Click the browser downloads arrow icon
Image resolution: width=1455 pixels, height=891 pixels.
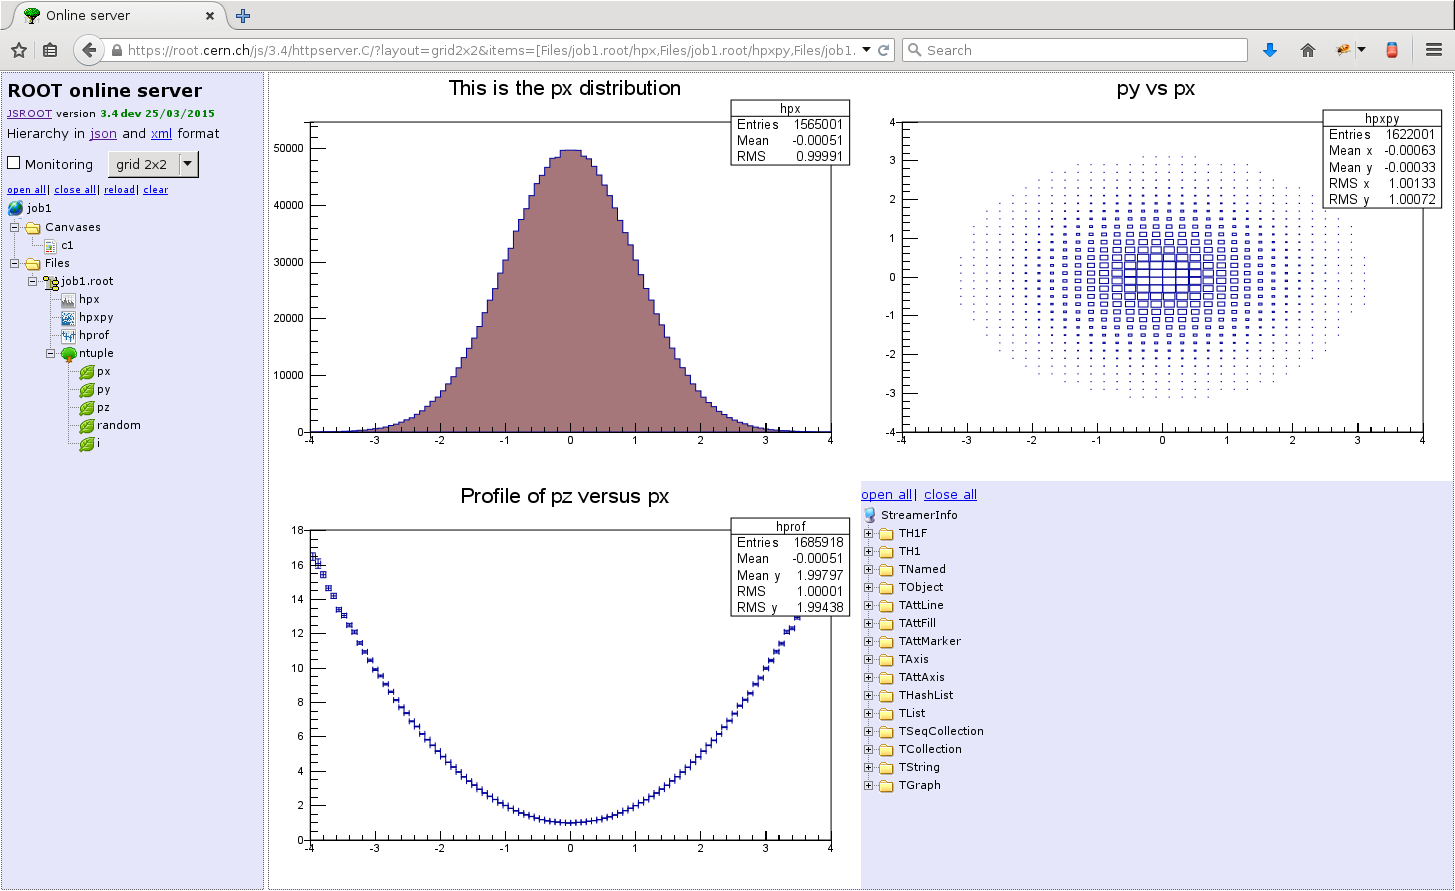point(1270,50)
